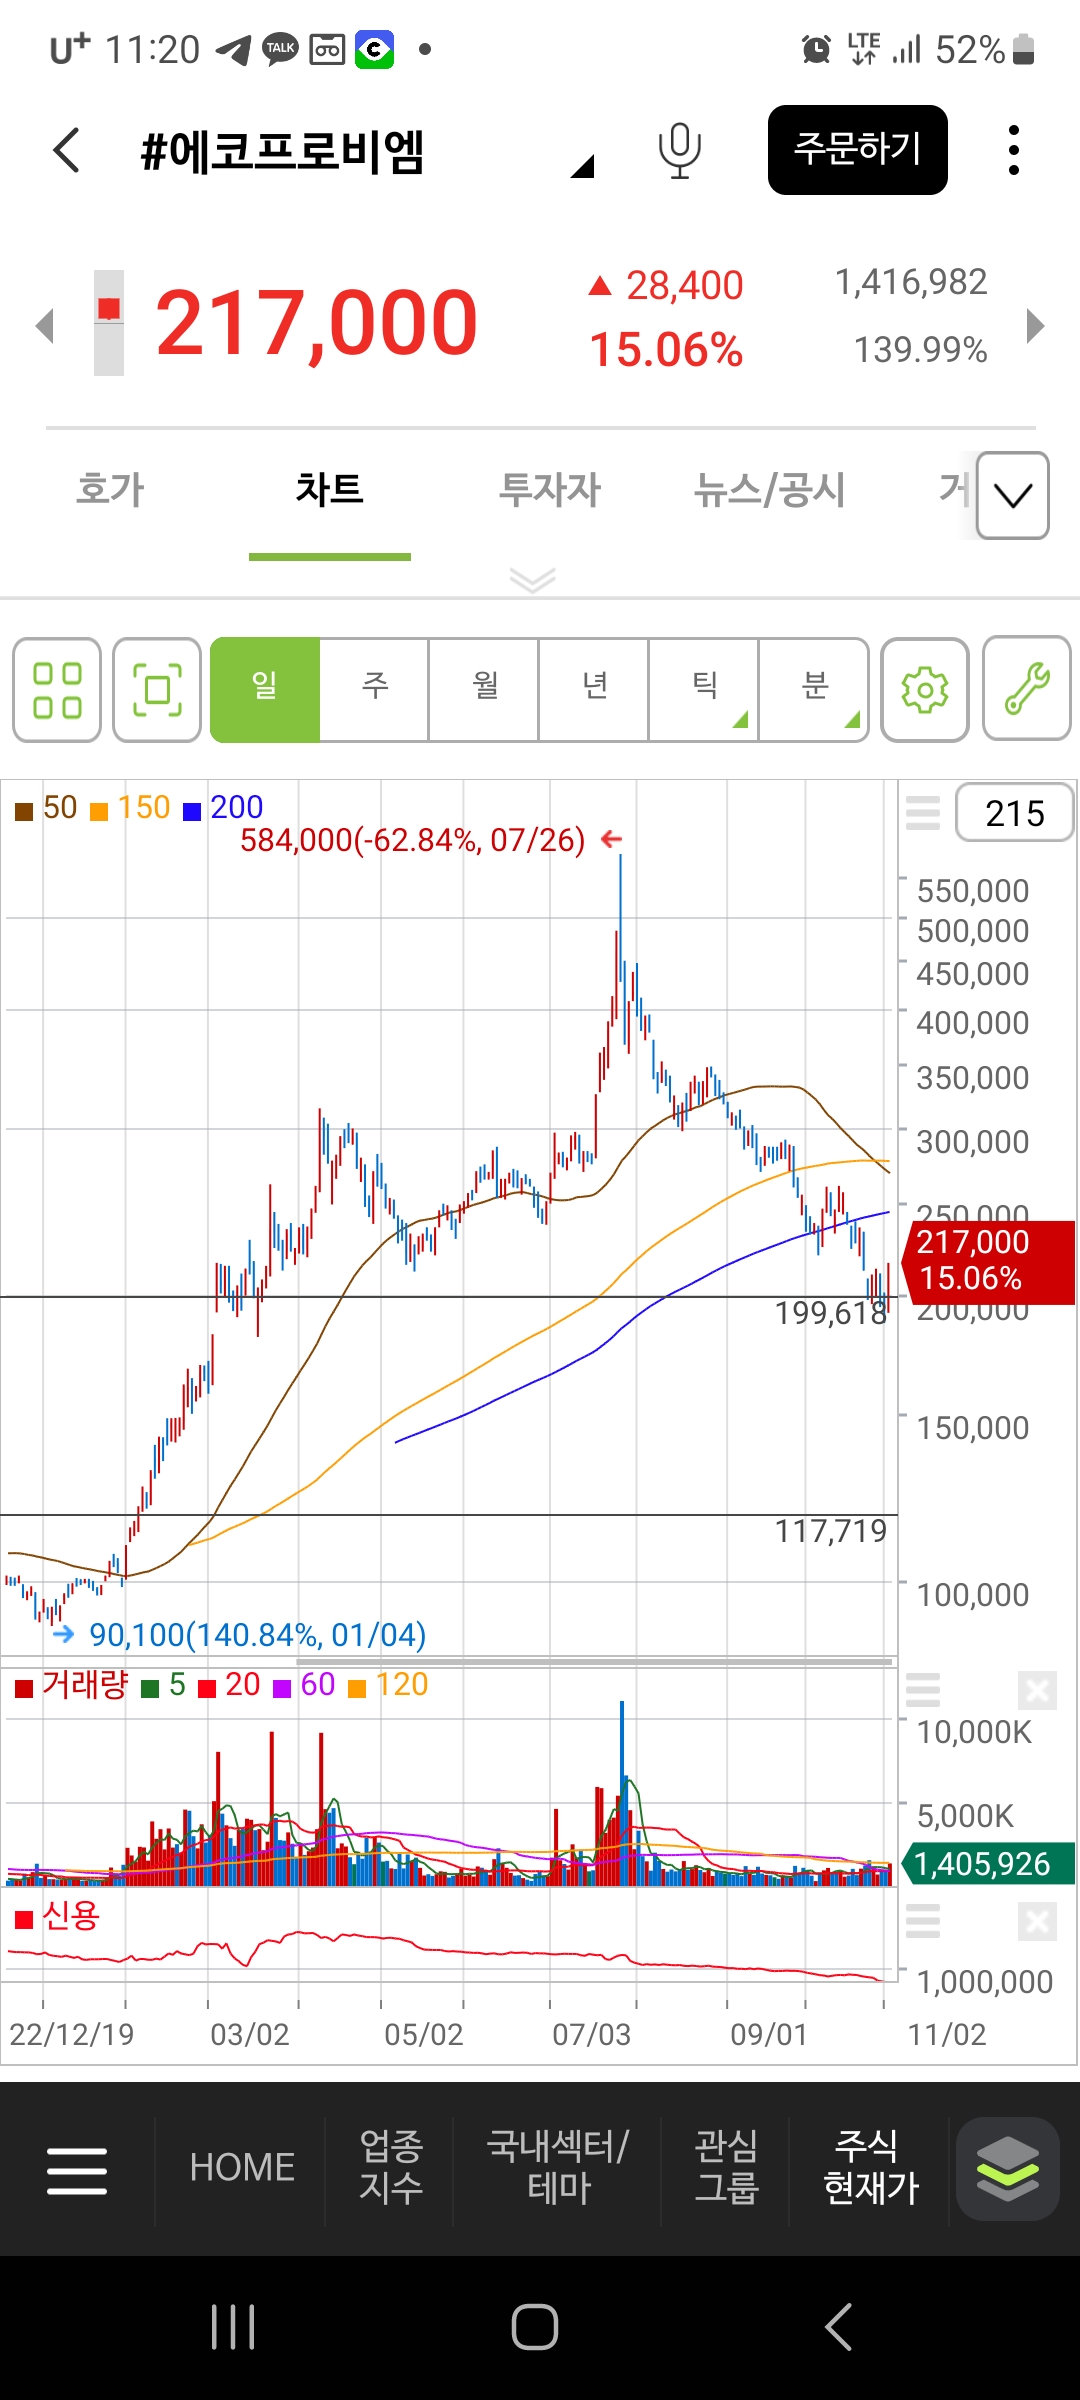Screen dimensions: 1080x2400
Task: Open the hamburger menu in bottom bar
Action: (77, 2171)
